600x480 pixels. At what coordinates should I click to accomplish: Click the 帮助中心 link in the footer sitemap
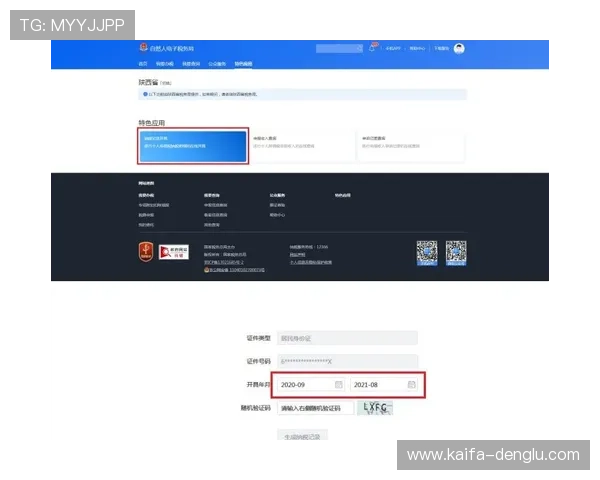[x=277, y=215]
